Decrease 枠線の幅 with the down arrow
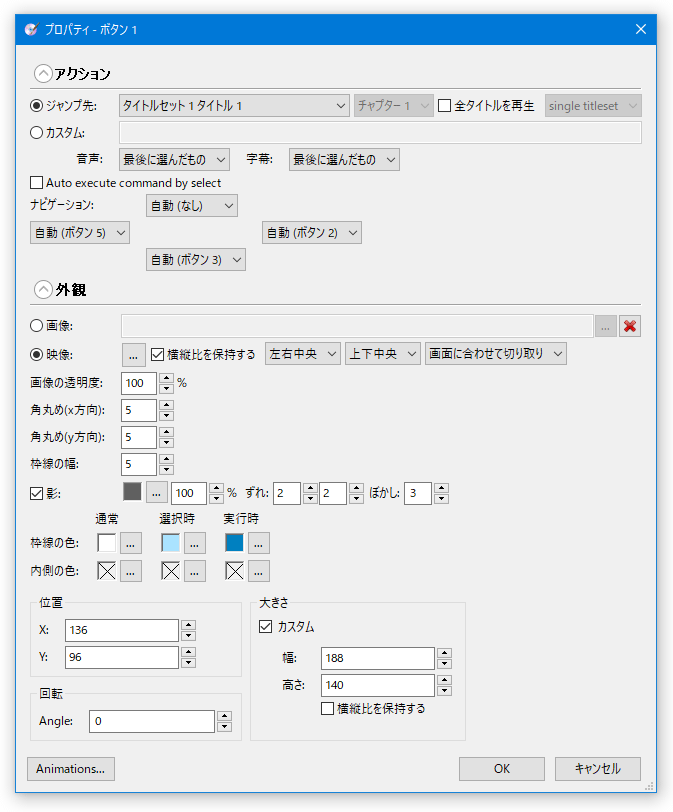This screenshot has height=812, width=673. point(166,470)
